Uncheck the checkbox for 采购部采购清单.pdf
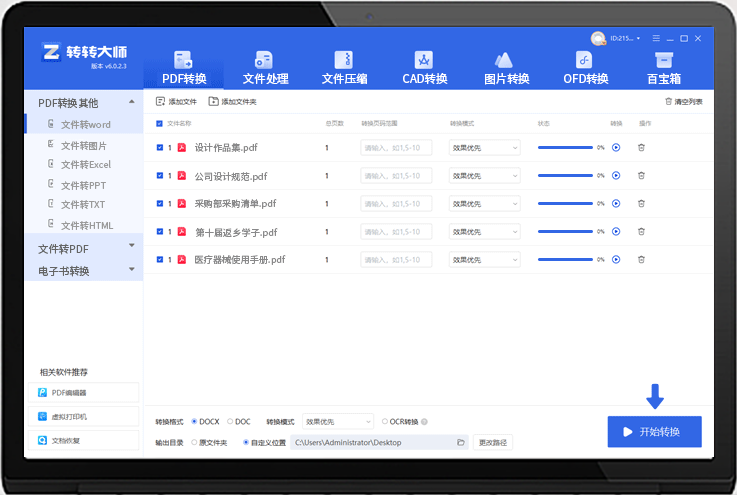 (160, 204)
